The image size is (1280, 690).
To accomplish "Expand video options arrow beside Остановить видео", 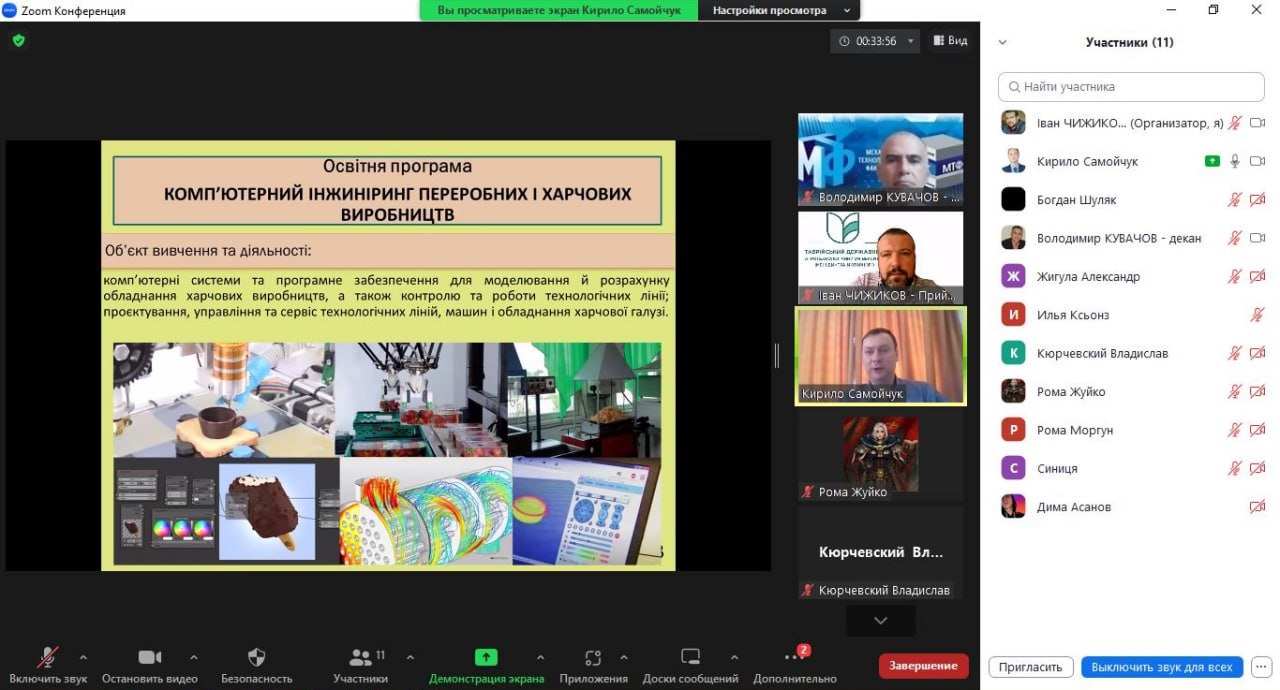I will coord(193,658).
